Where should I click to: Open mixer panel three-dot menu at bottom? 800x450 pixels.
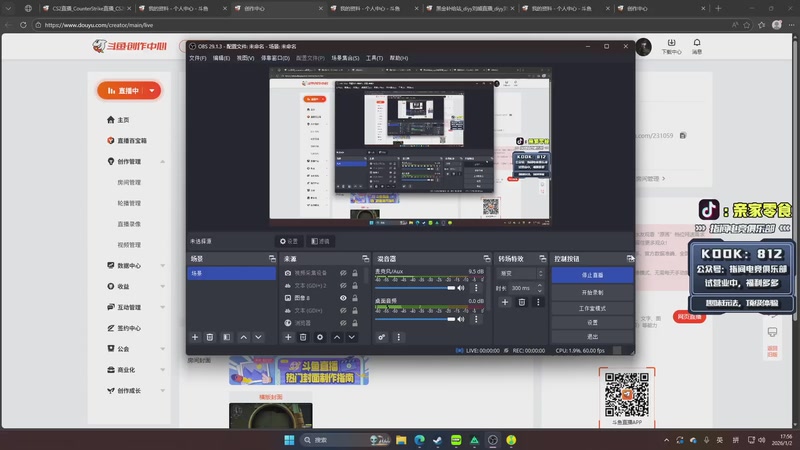[x=398, y=337]
